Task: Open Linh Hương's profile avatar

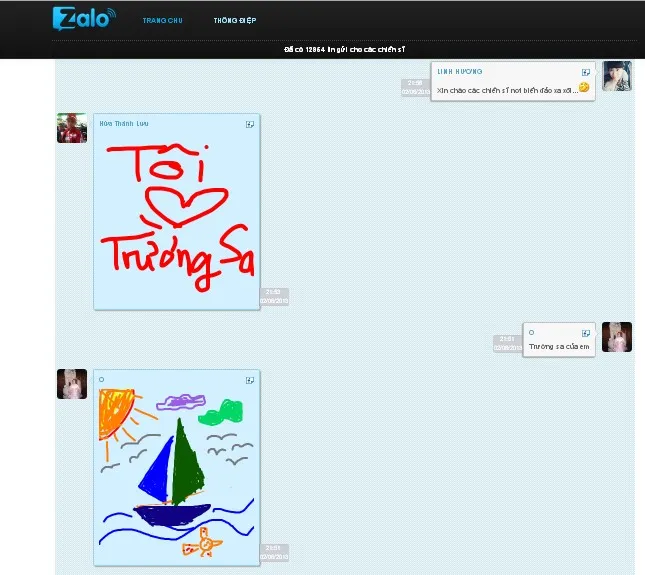Action: coord(616,76)
